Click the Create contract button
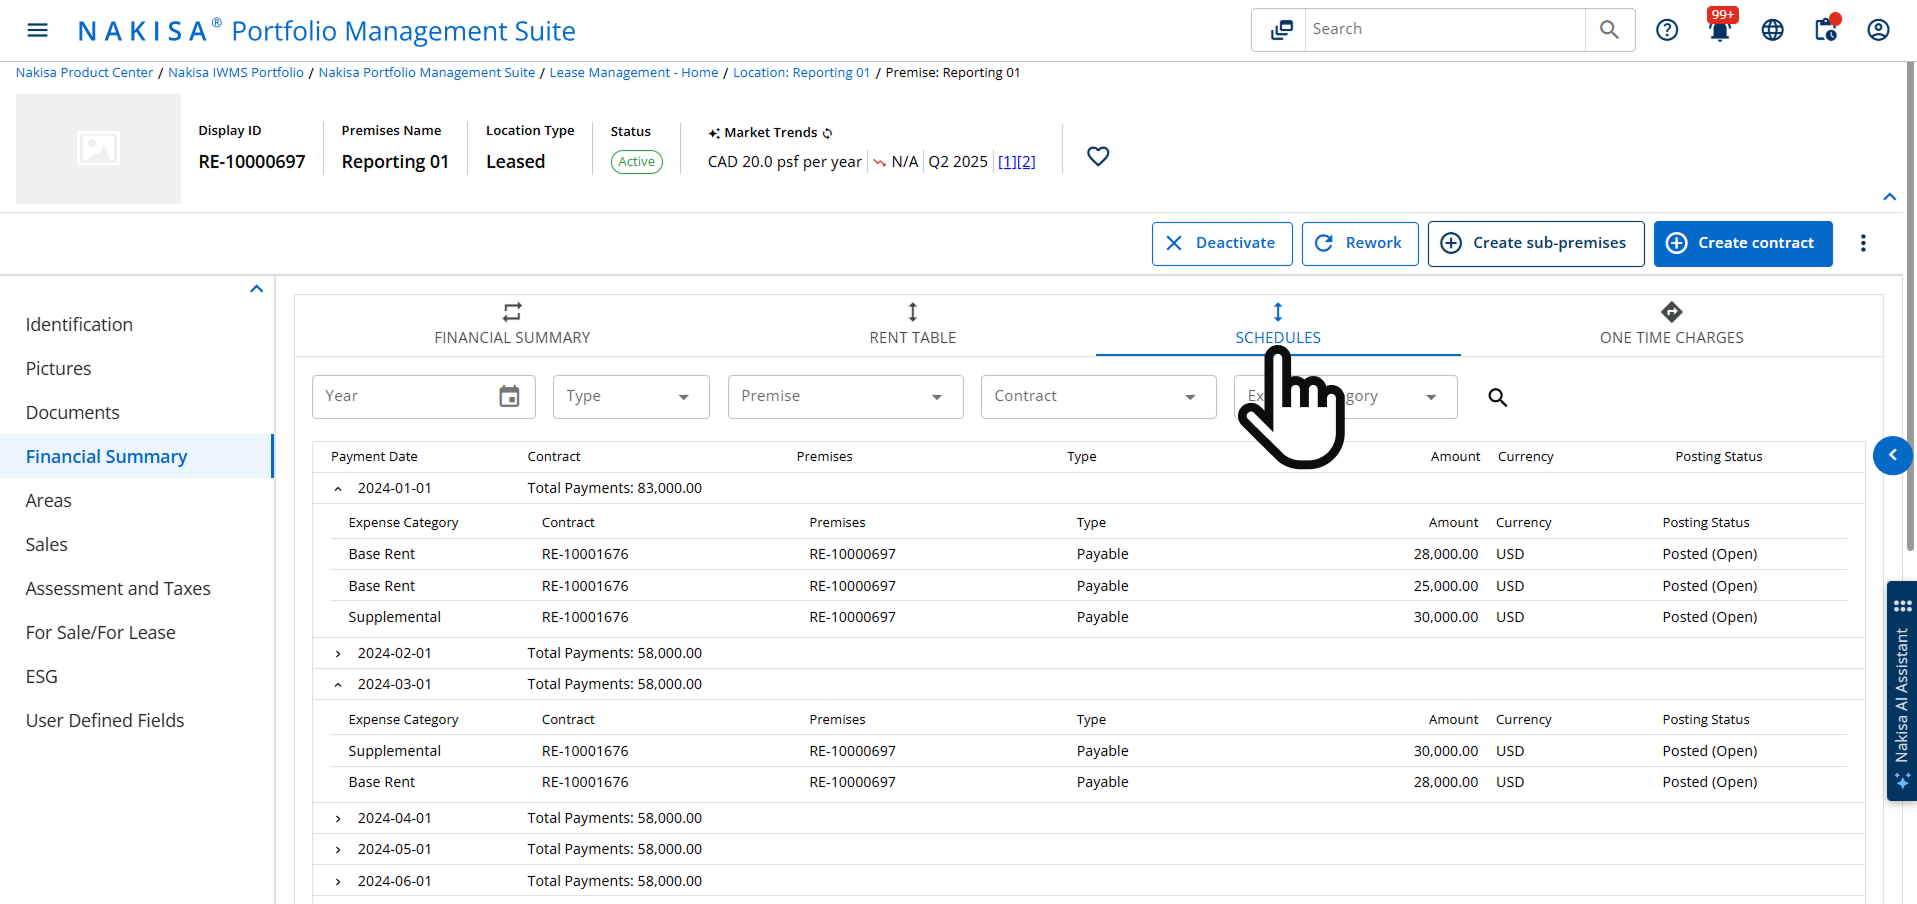 [x=1742, y=244]
